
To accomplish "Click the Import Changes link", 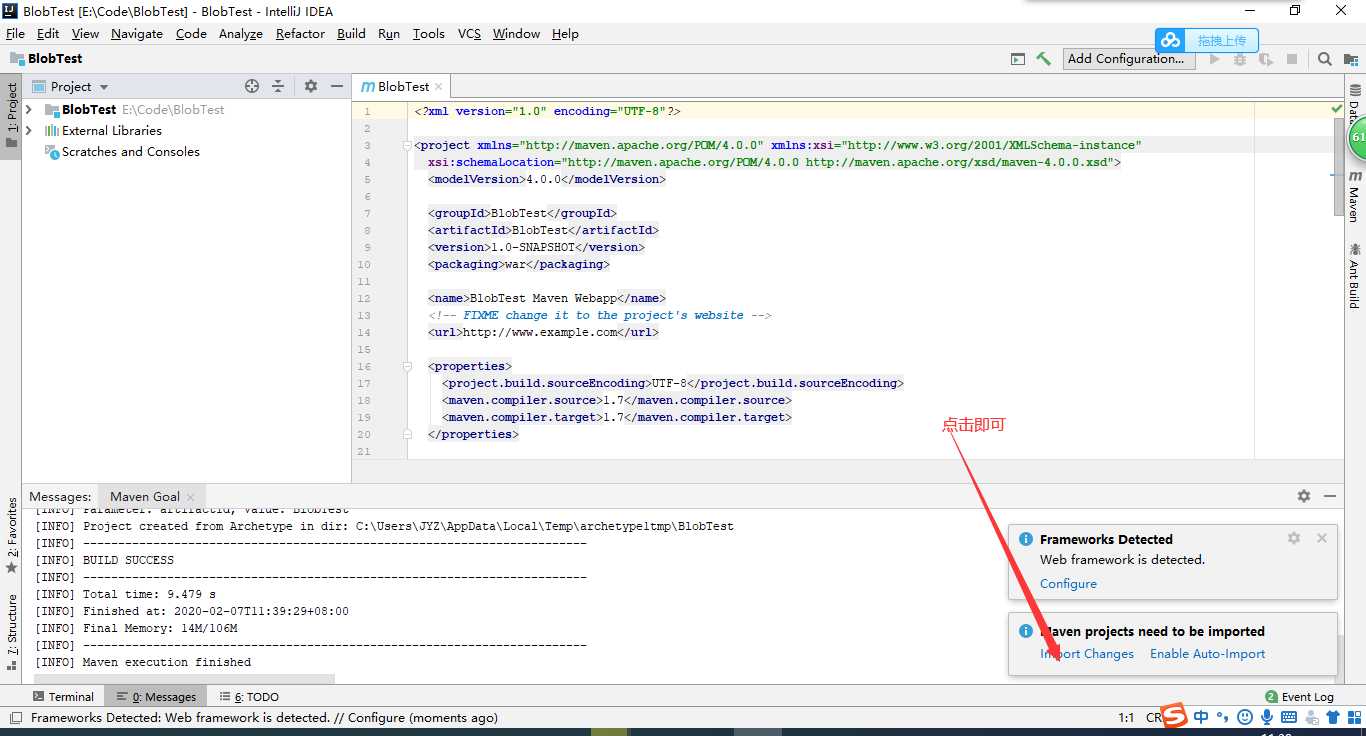I will click(x=1087, y=653).
